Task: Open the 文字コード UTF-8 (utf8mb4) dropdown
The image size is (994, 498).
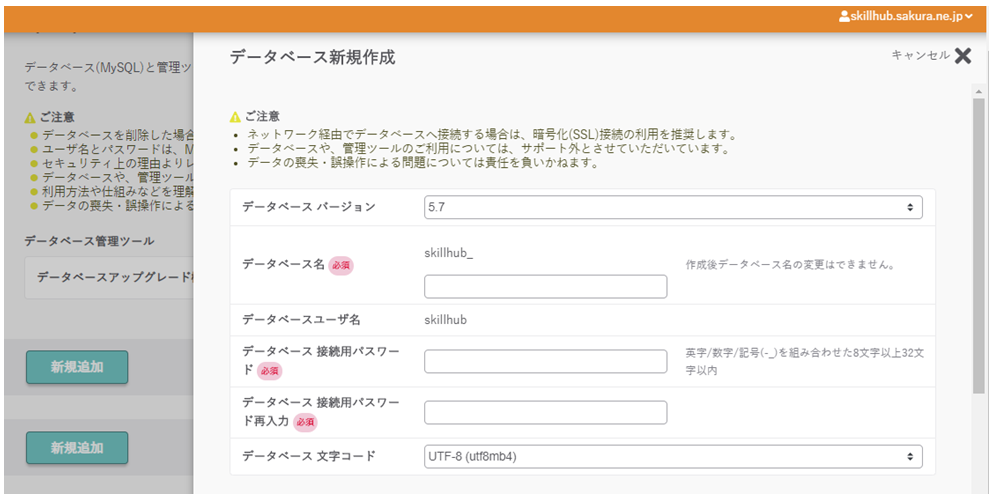Action: coord(673,456)
